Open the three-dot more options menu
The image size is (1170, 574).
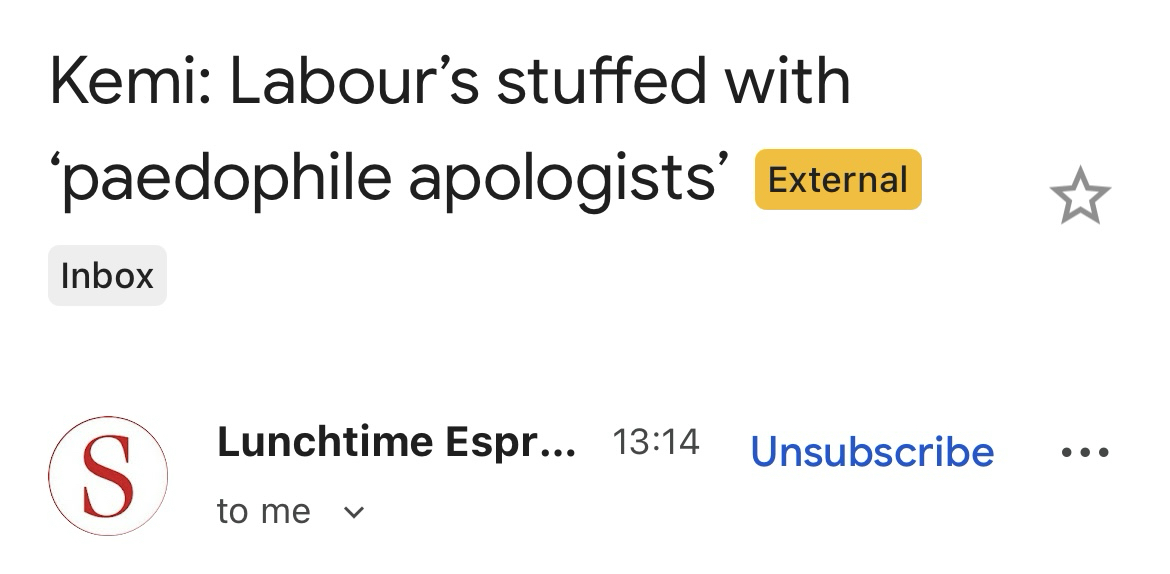click(1085, 453)
